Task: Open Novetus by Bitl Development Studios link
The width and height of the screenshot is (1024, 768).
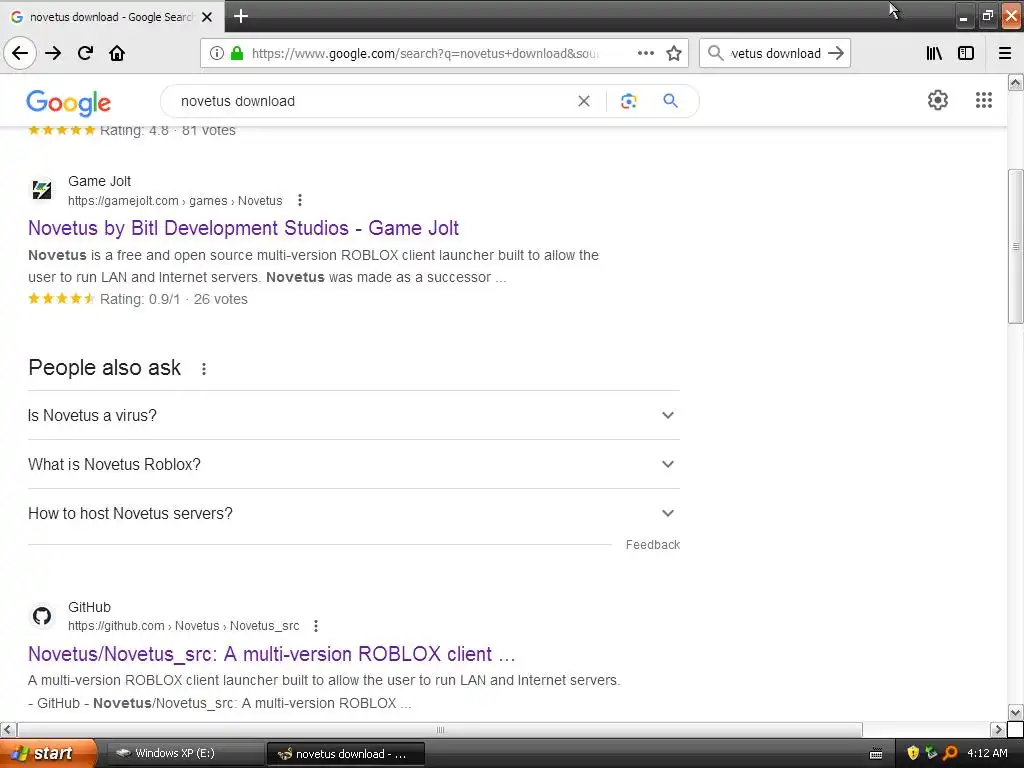Action: [243, 228]
